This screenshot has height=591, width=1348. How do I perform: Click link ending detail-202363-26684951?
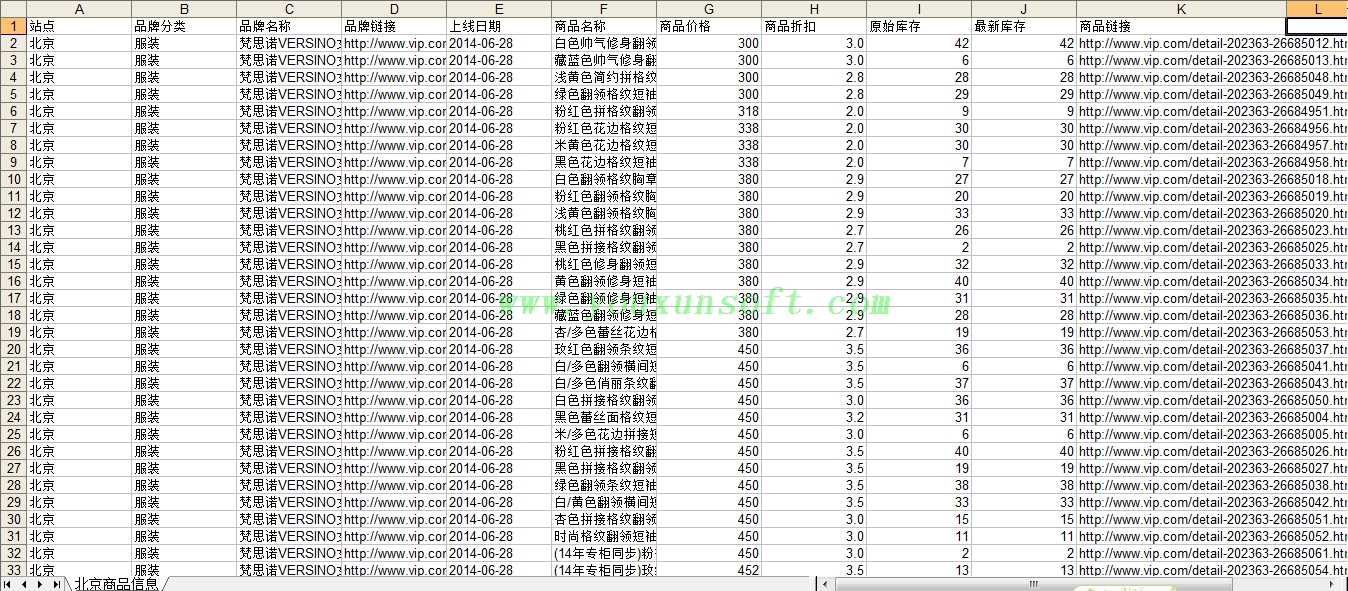point(1212,111)
